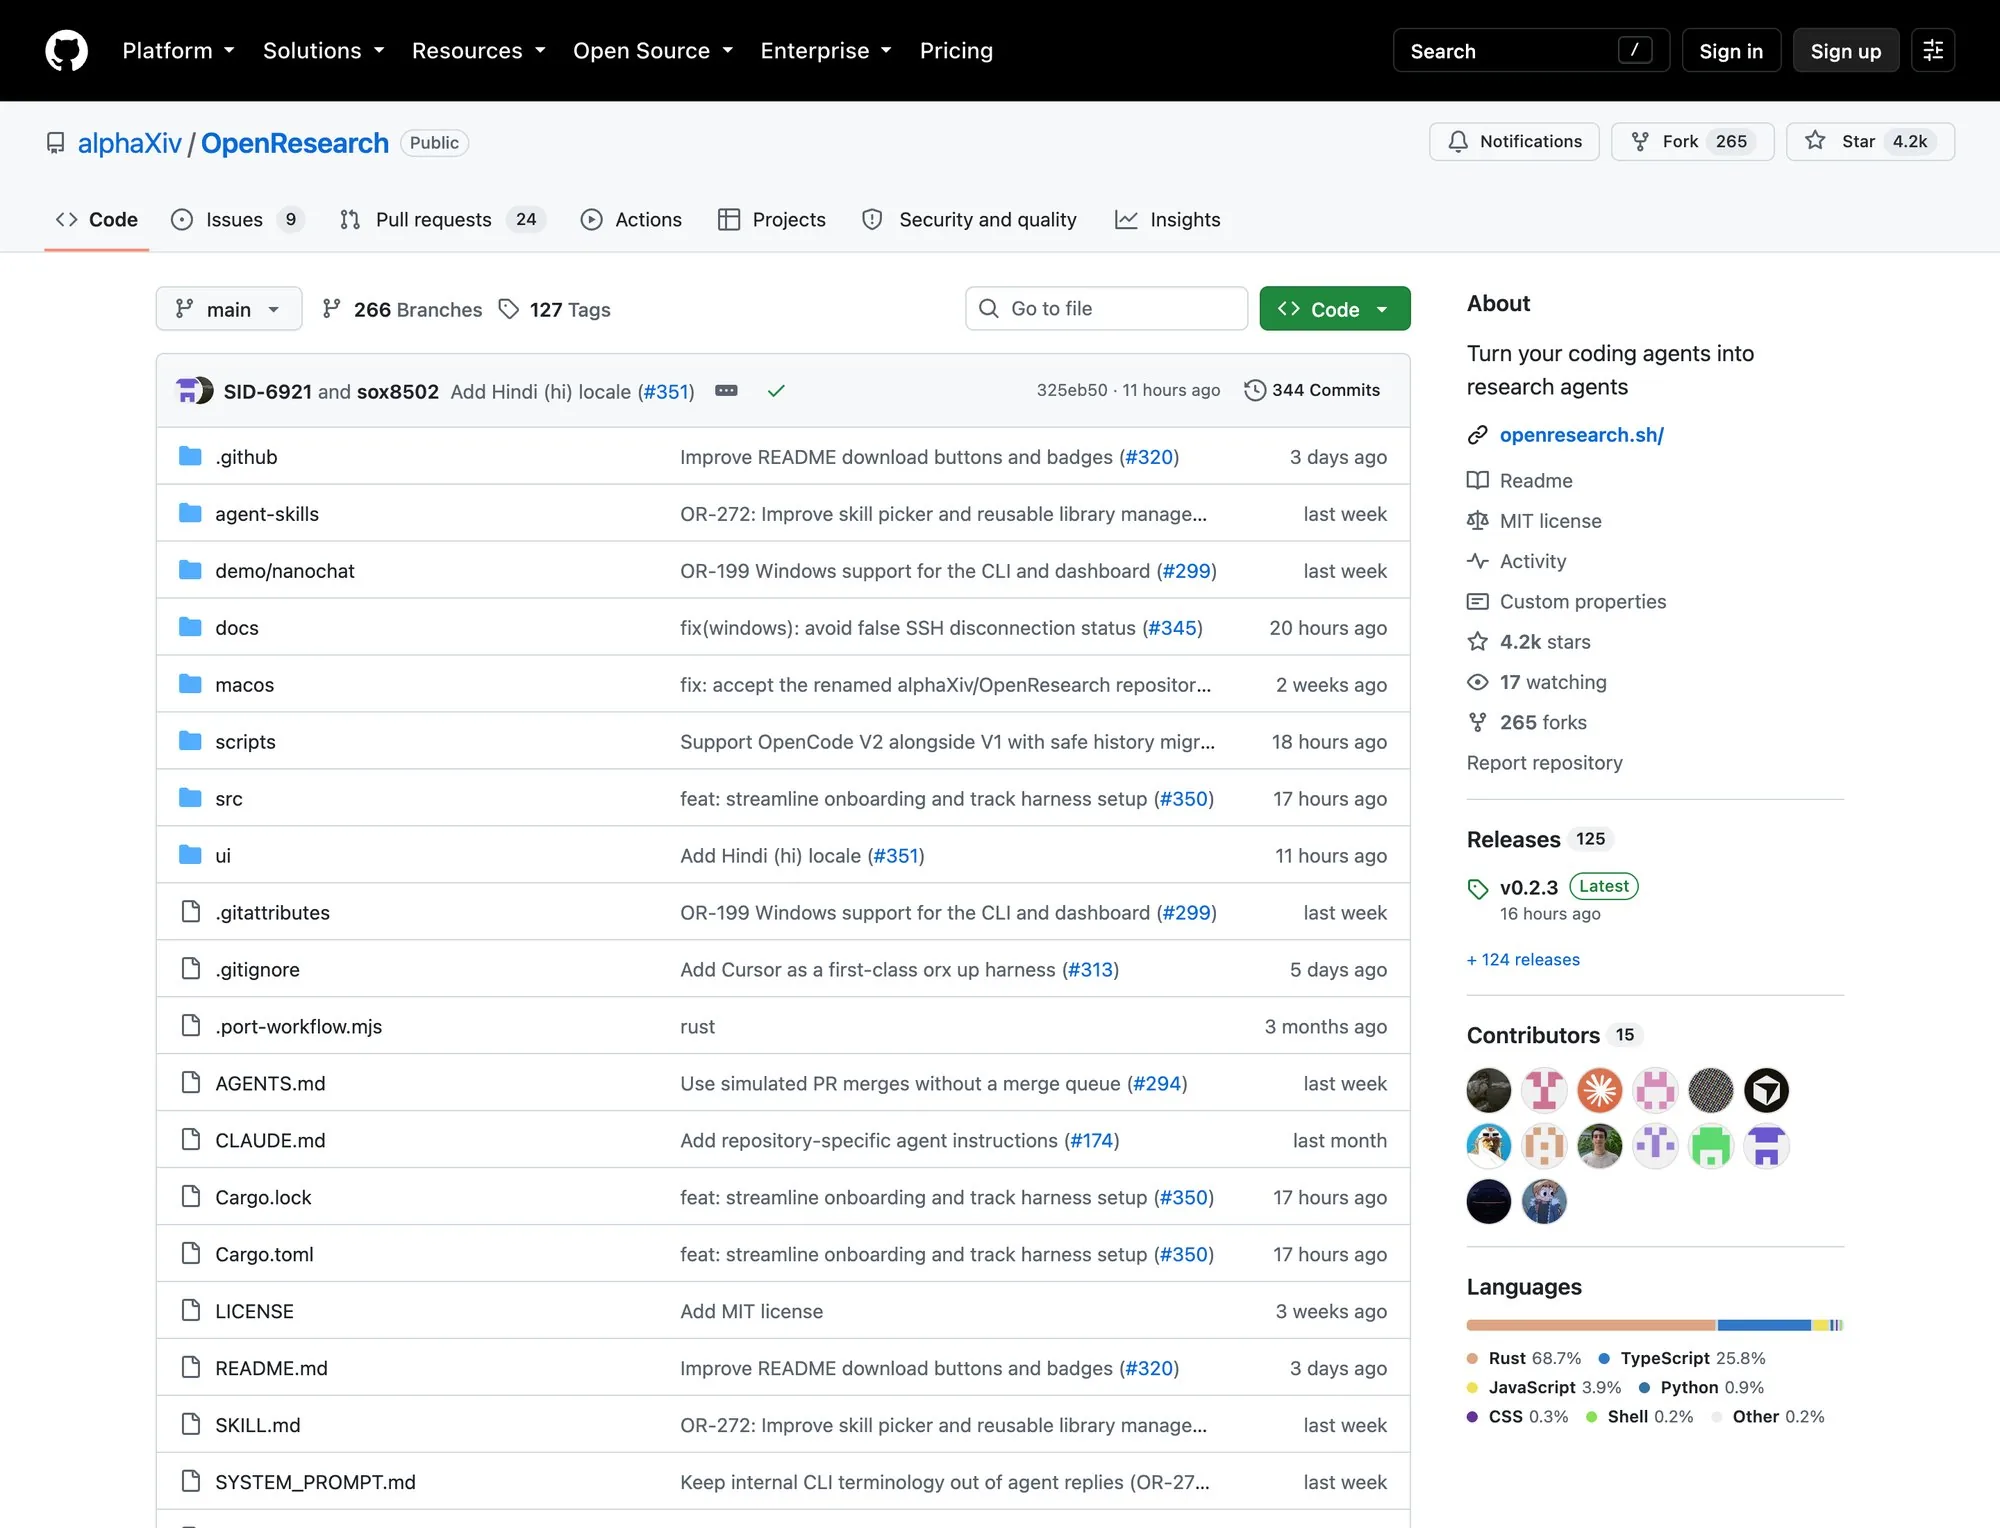Open the 344 Commits link
Image resolution: width=2000 pixels, height=1528 pixels.
1312,390
